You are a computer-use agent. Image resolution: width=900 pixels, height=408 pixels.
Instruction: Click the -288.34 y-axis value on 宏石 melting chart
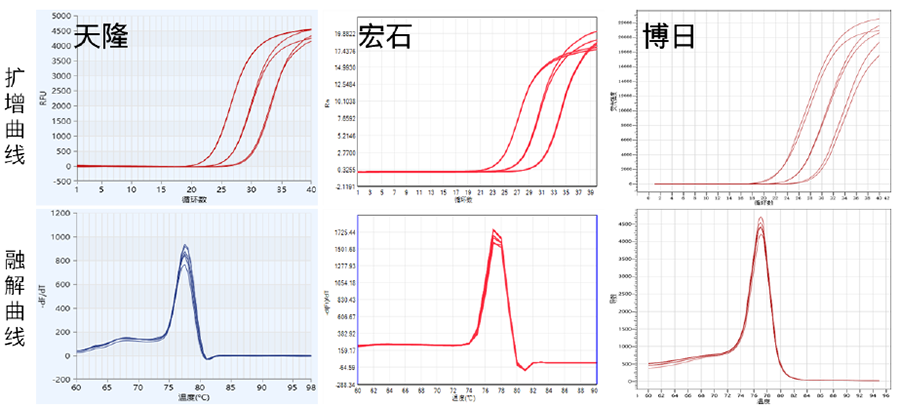(x=345, y=384)
